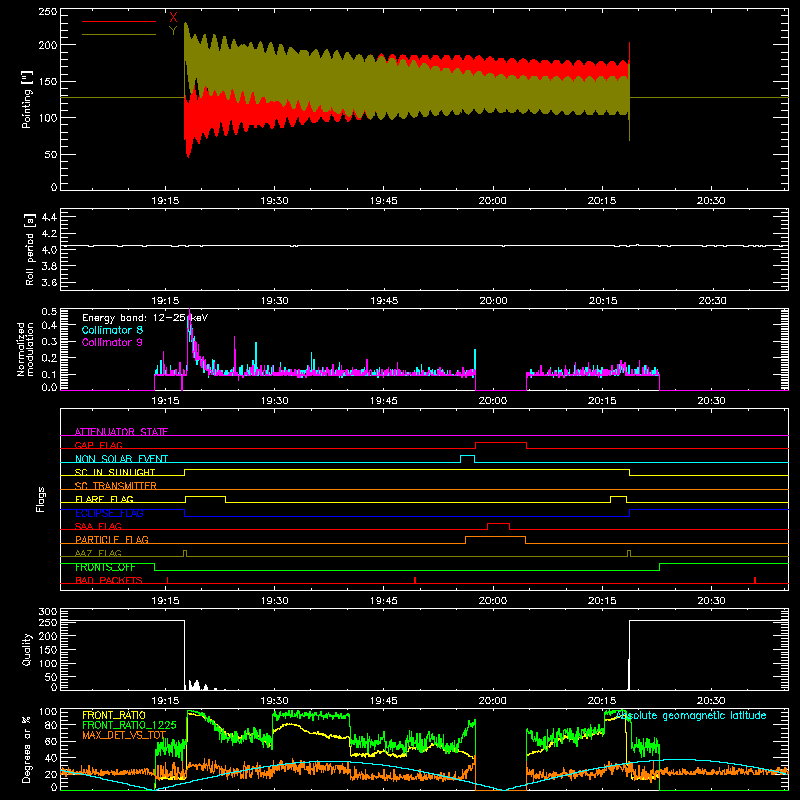
Task: Click the 'Degrees or %' axis label
Action: (27, 749)
